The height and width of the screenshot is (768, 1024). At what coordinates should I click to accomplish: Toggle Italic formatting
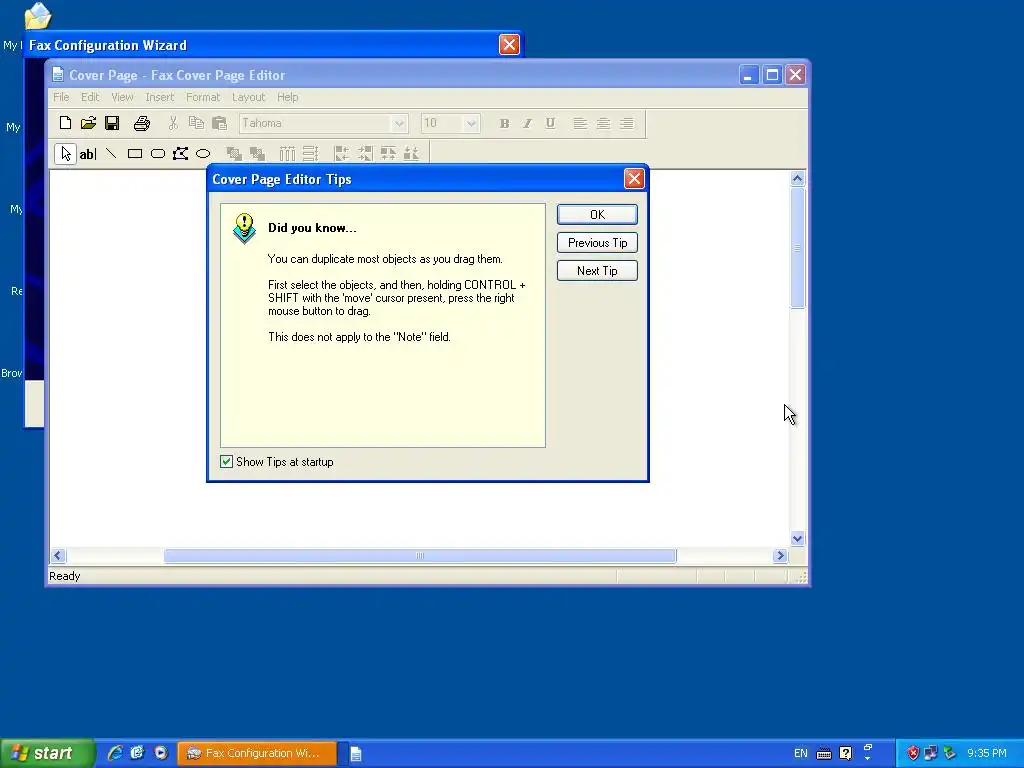(527, 123)
